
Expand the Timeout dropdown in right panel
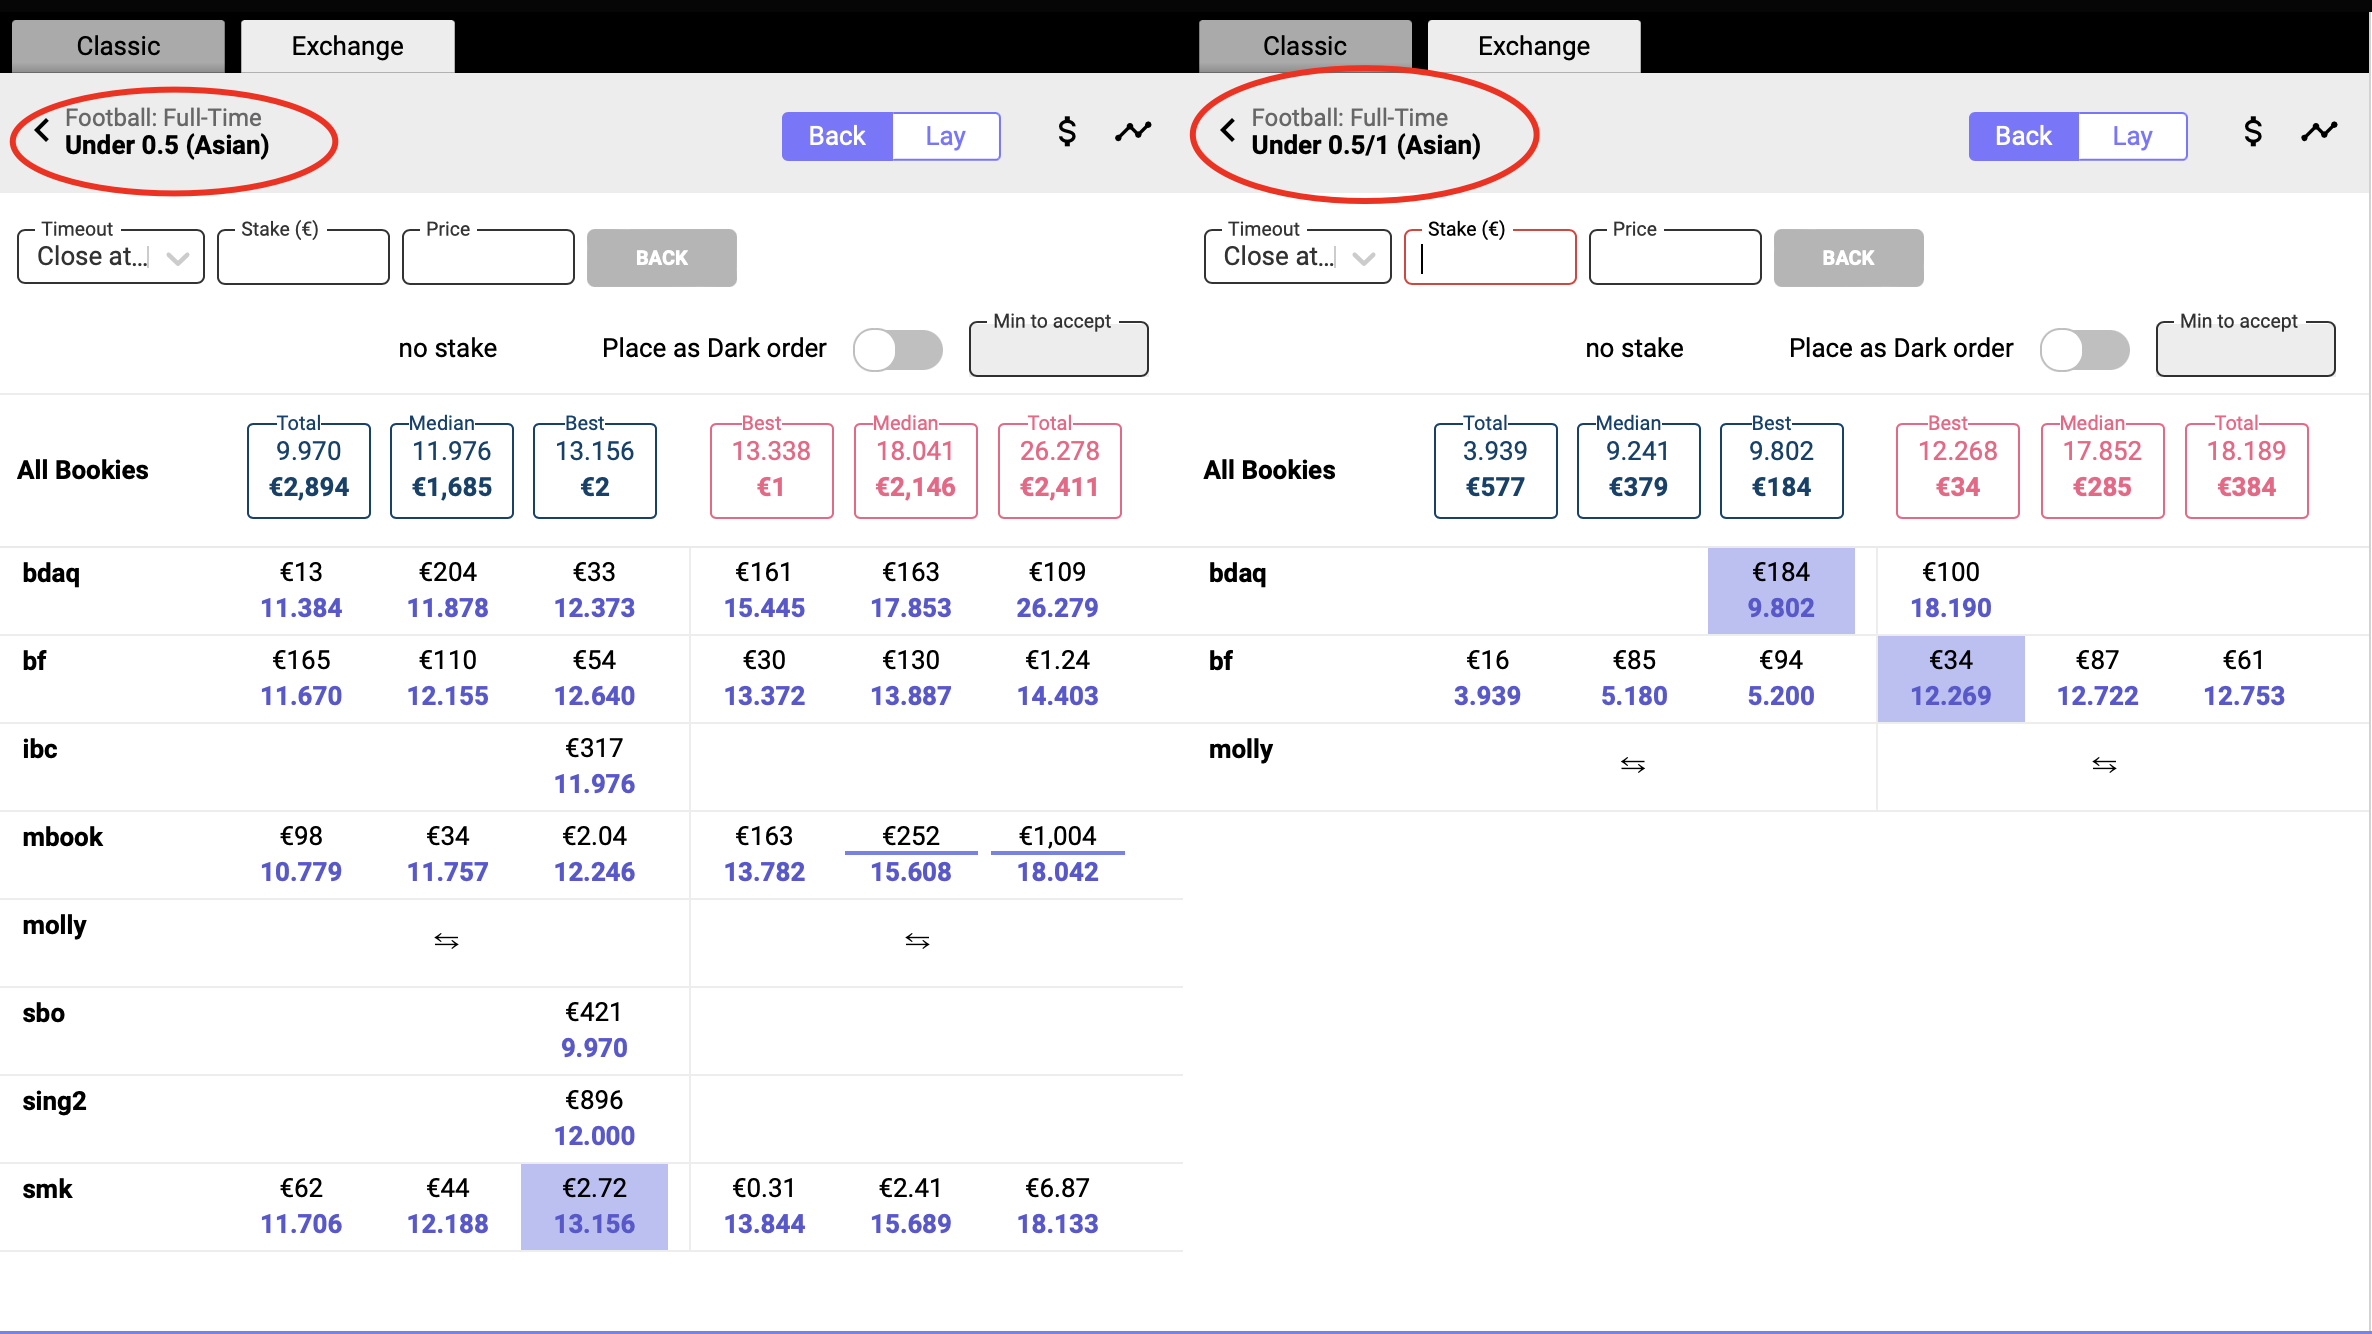coord(1298,257)
